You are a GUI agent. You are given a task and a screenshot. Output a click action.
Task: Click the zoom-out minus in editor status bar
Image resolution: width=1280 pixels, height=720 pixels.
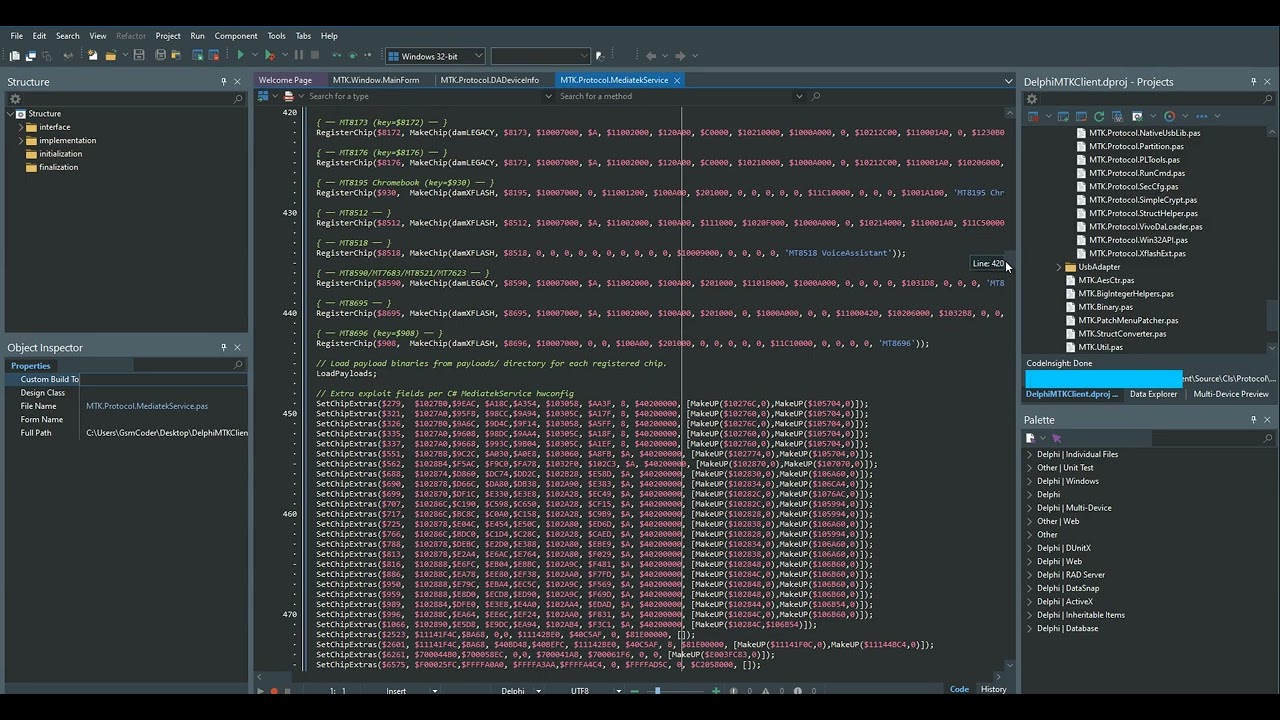pyautogui.click(x=634, y=690)
